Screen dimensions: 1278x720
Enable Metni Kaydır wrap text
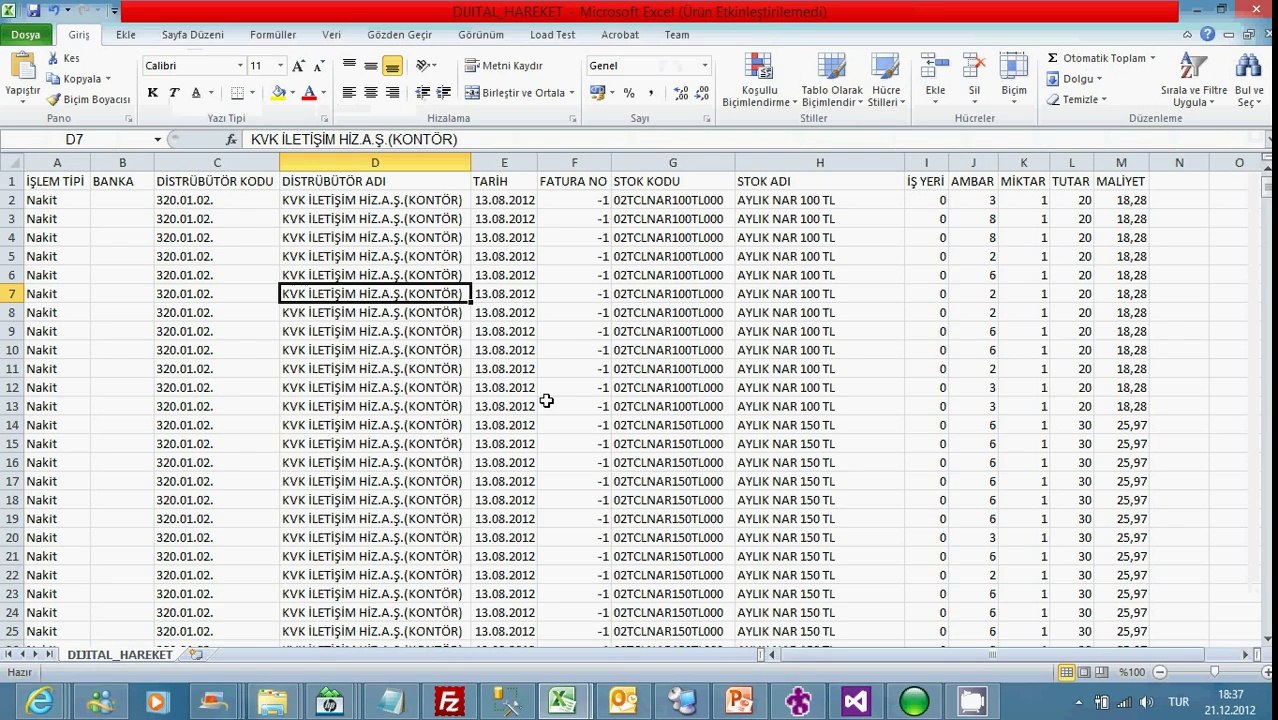point(503,65)
